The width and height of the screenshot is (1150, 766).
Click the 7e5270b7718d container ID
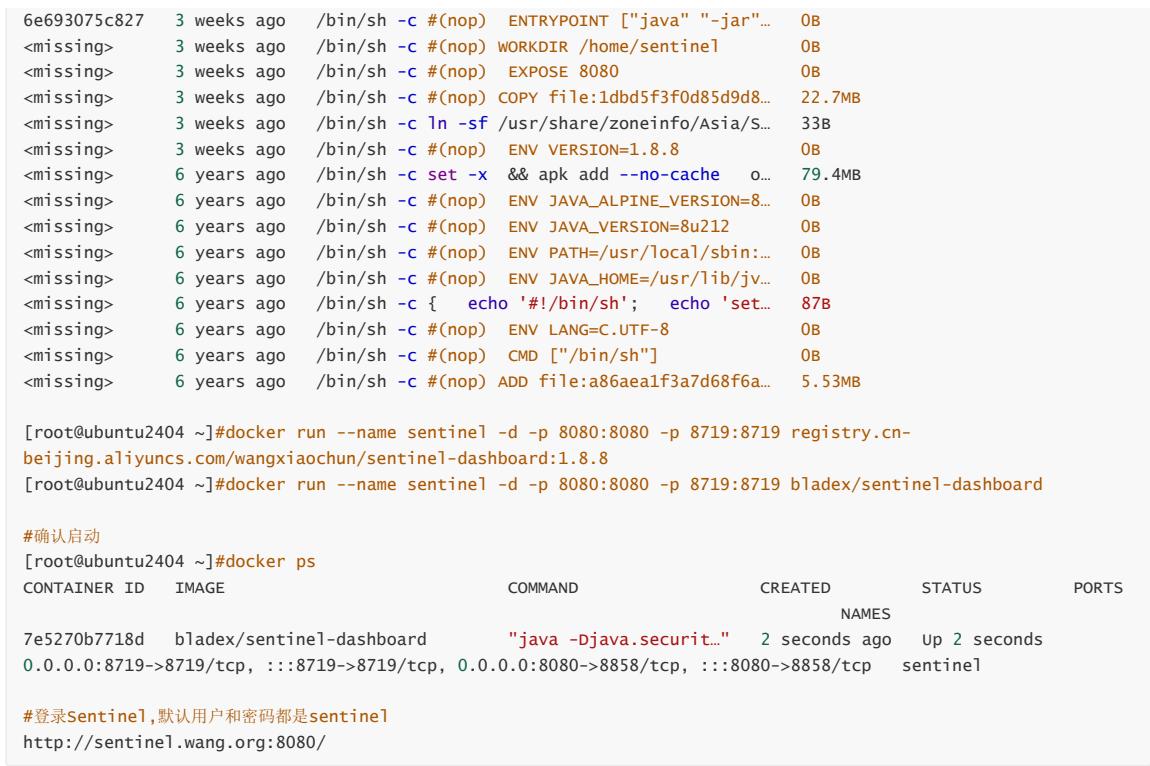[x=84, y=639]
